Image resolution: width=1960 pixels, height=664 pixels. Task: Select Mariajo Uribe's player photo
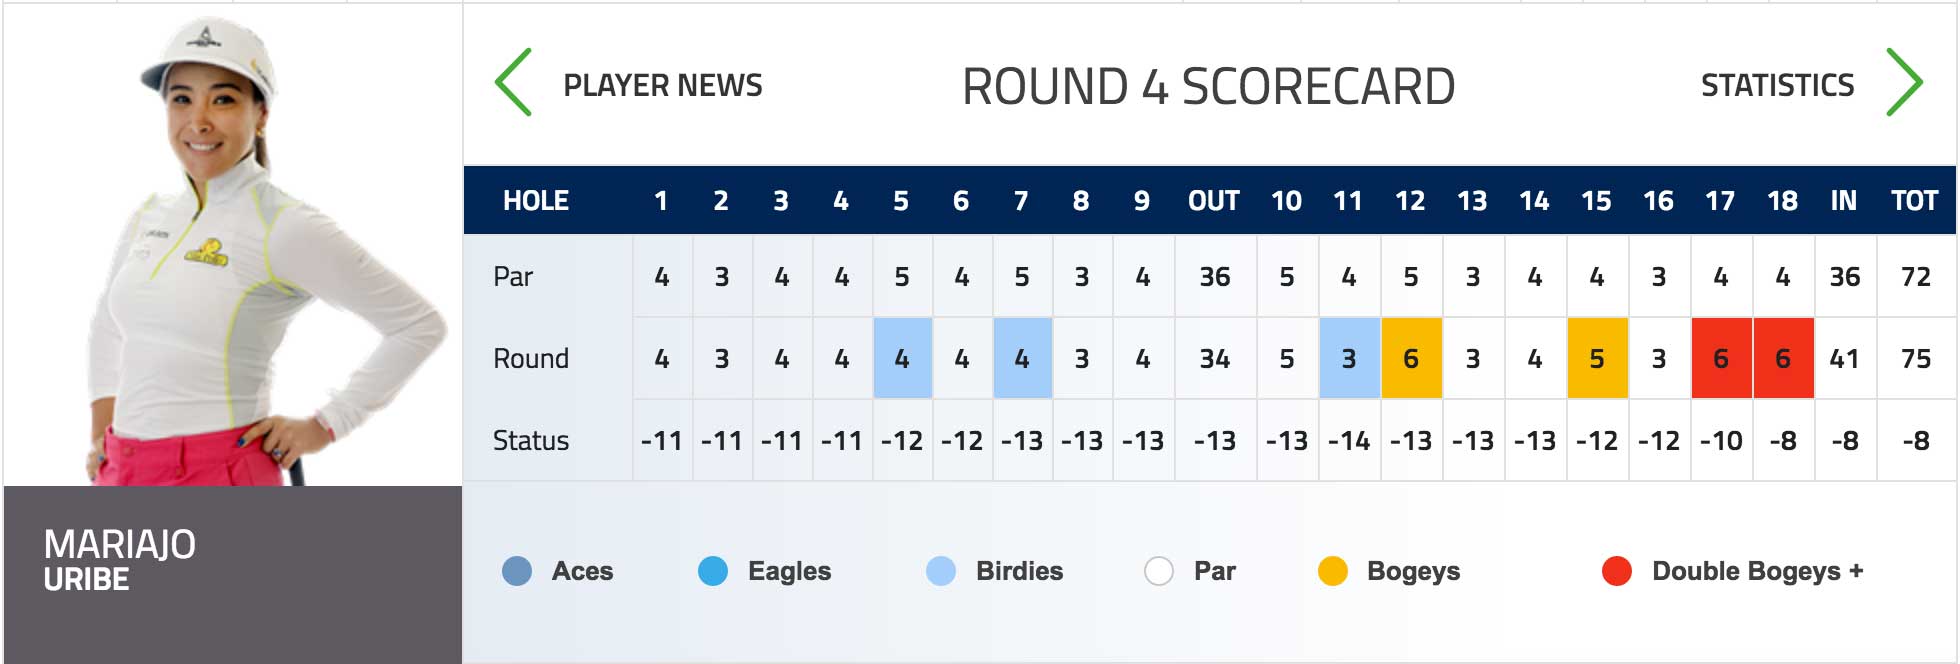tap(233, 245)
